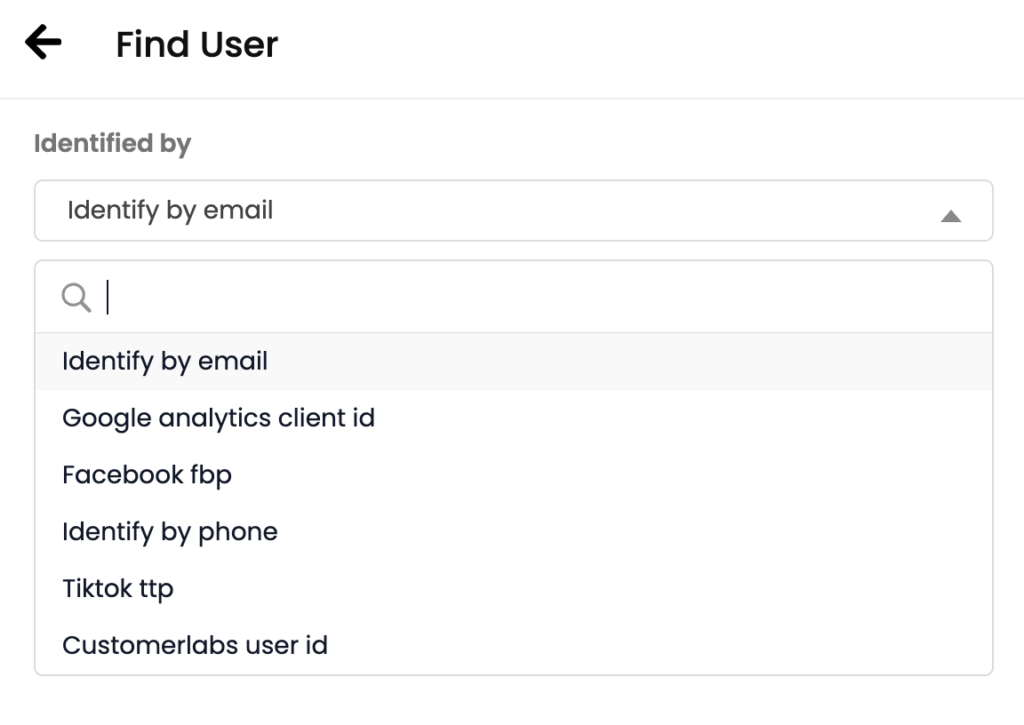
Task: Focus the dropdown search text field
Action: (x=540, y=297)
